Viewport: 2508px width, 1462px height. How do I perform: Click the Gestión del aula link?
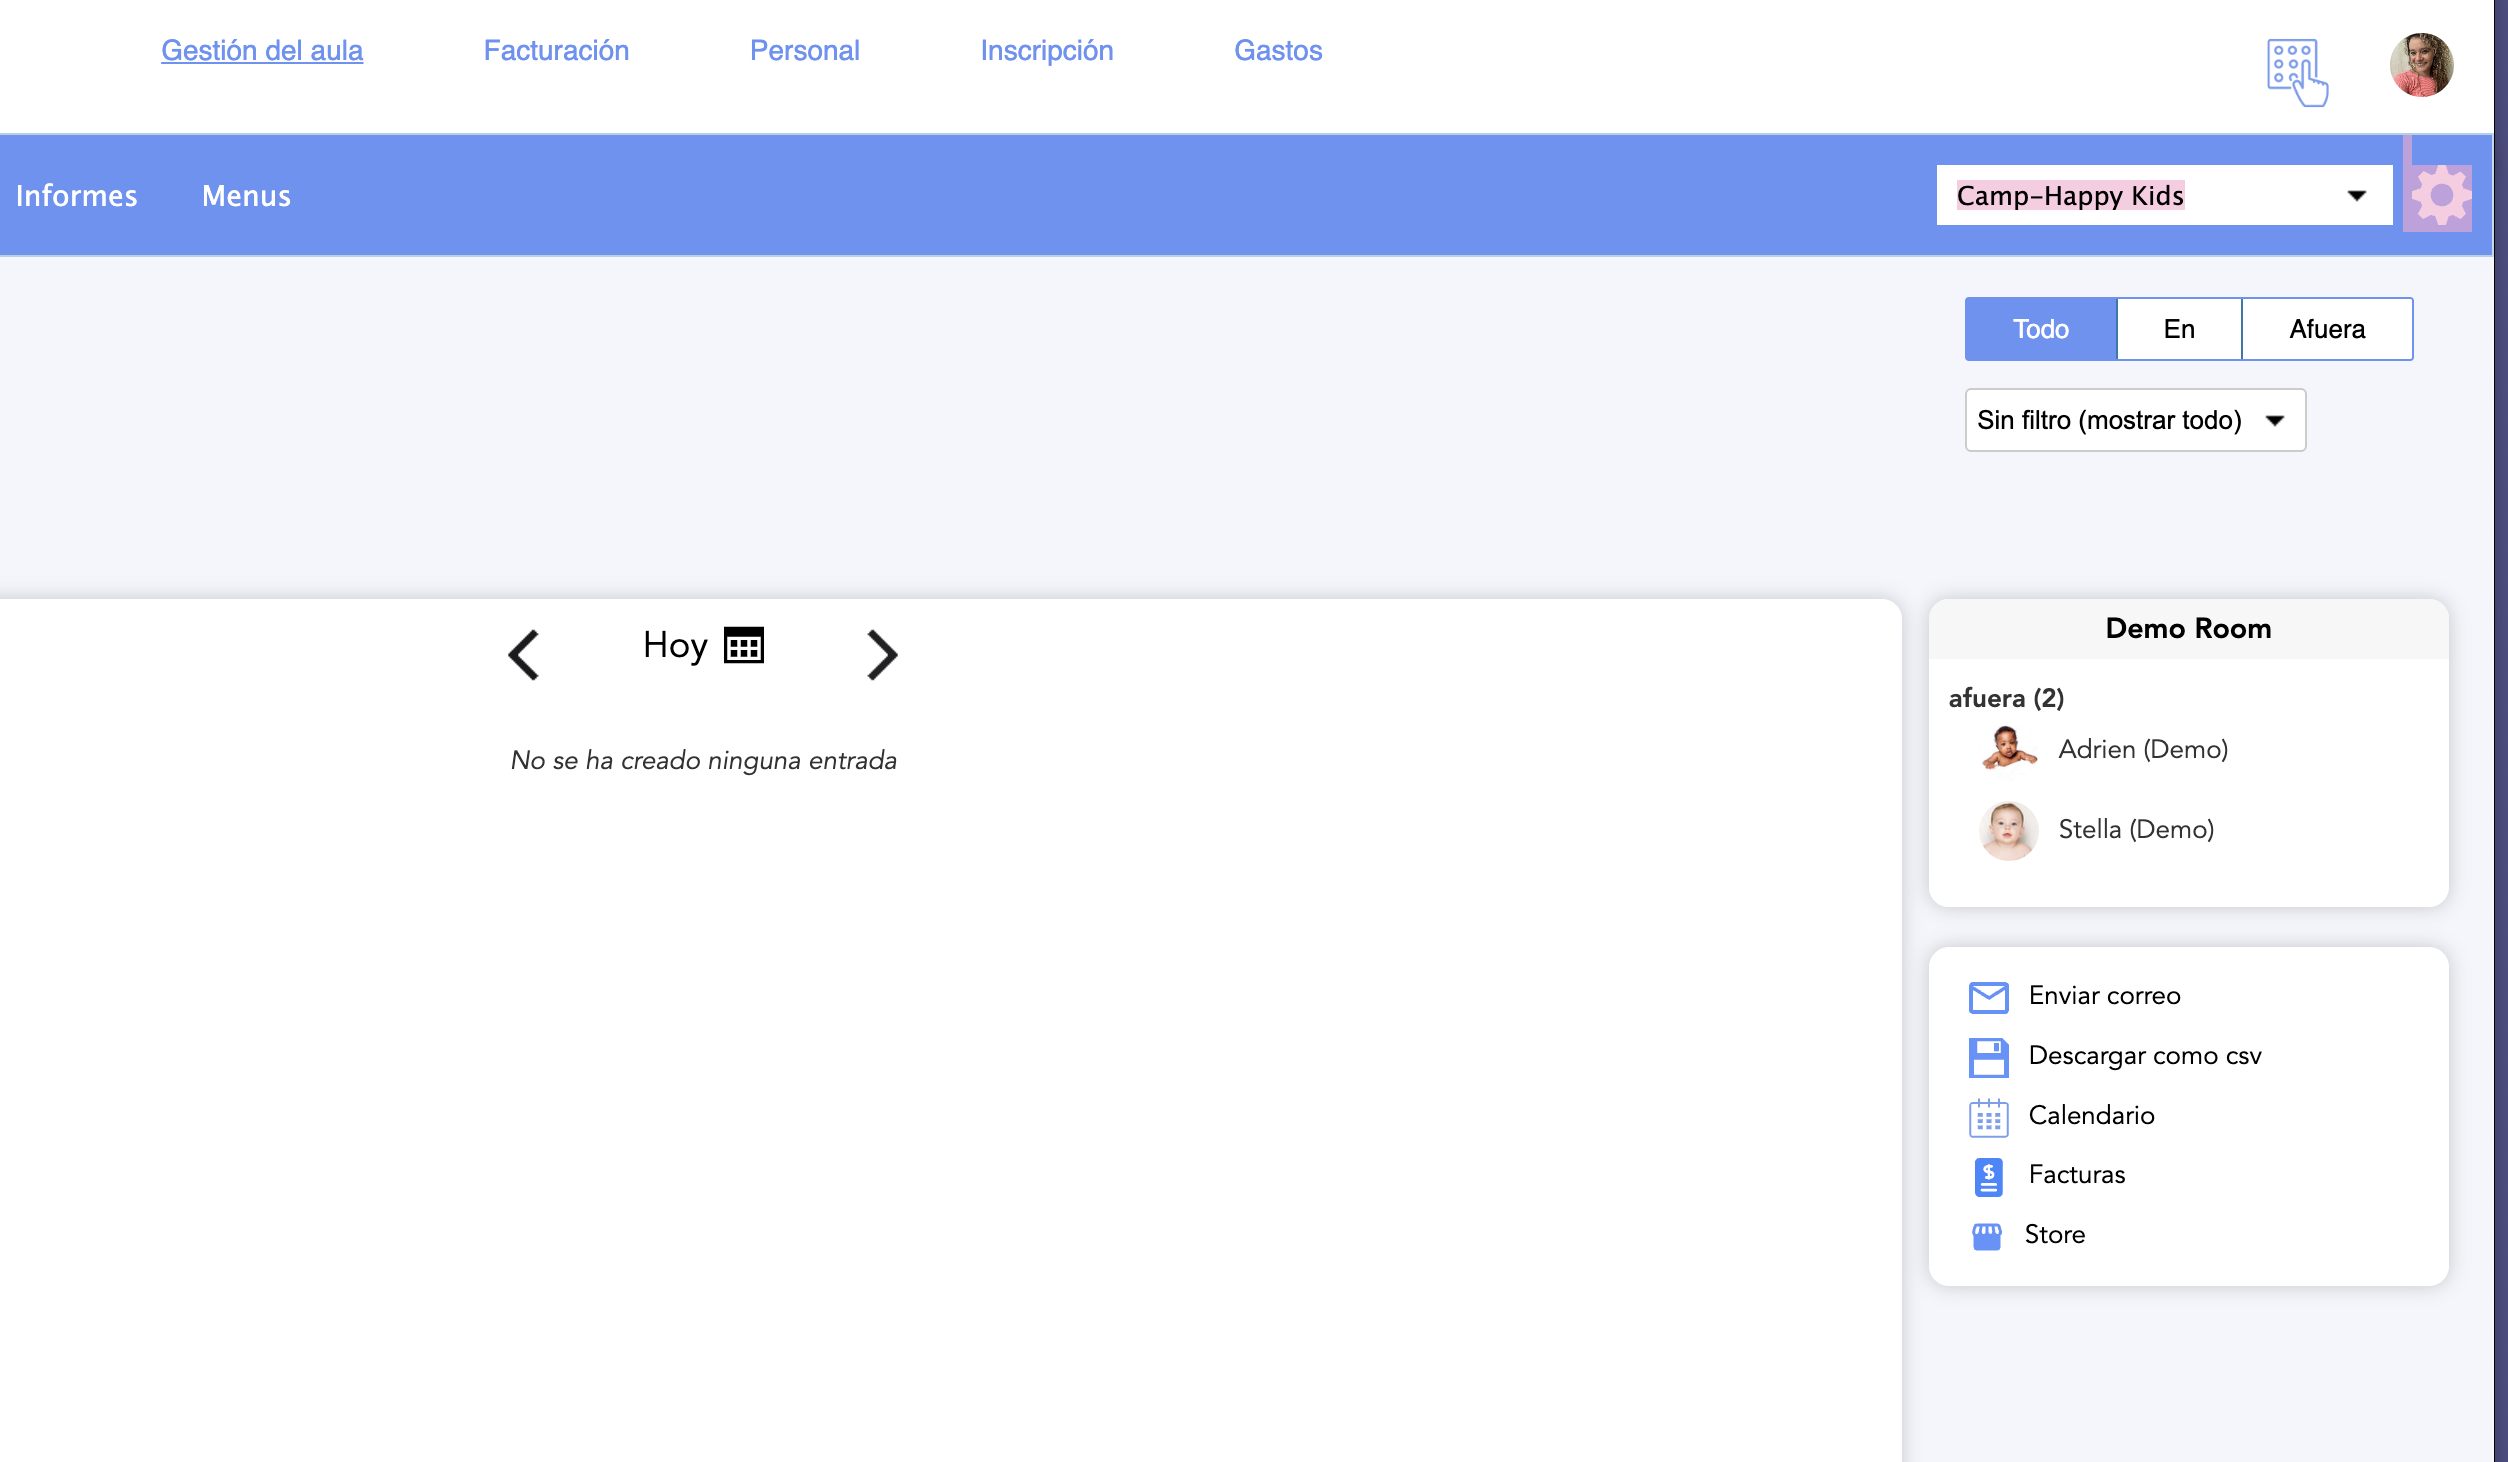[262, 51]
